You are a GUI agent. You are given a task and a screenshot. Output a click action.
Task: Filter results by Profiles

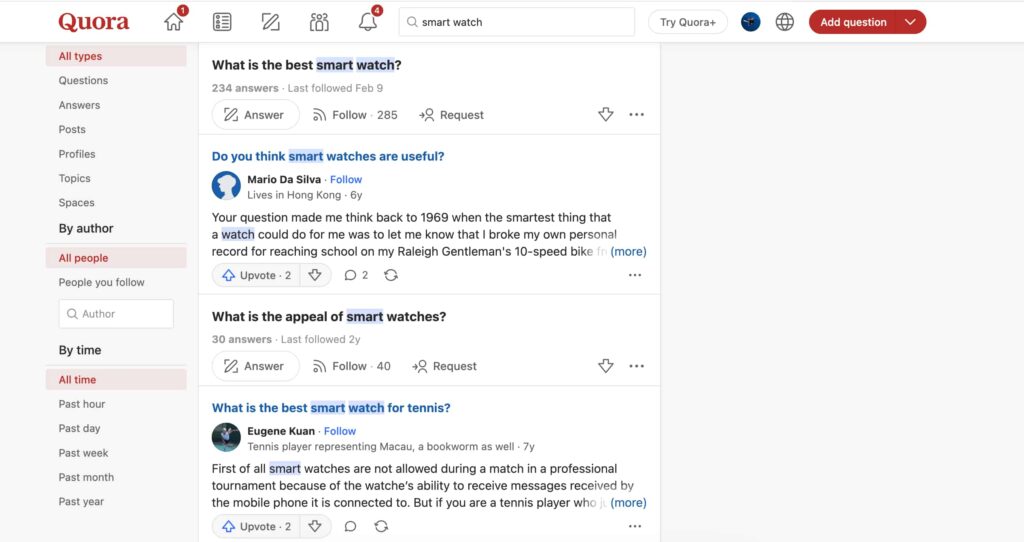tap(116, 153)
